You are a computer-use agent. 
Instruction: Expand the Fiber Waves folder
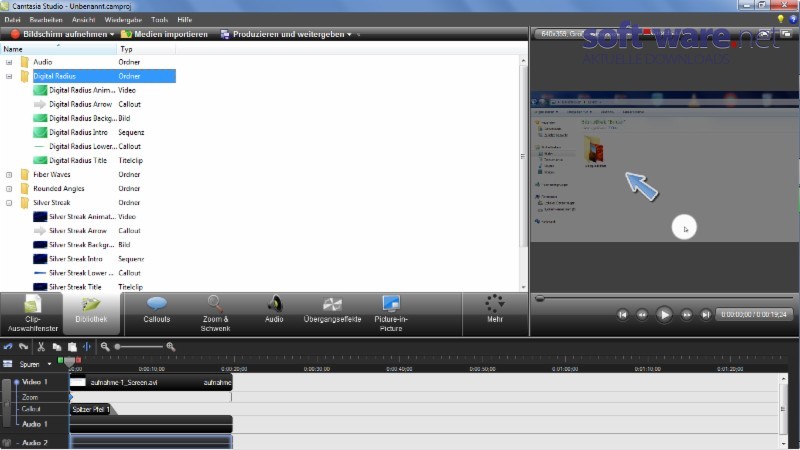(x=9, y=175)
